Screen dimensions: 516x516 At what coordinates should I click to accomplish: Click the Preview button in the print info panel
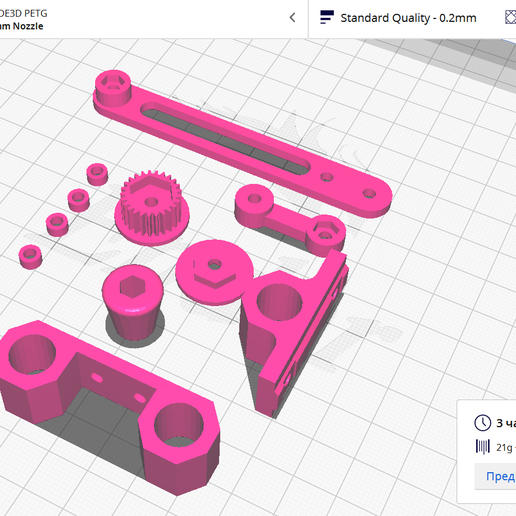(x=495, y=476)
